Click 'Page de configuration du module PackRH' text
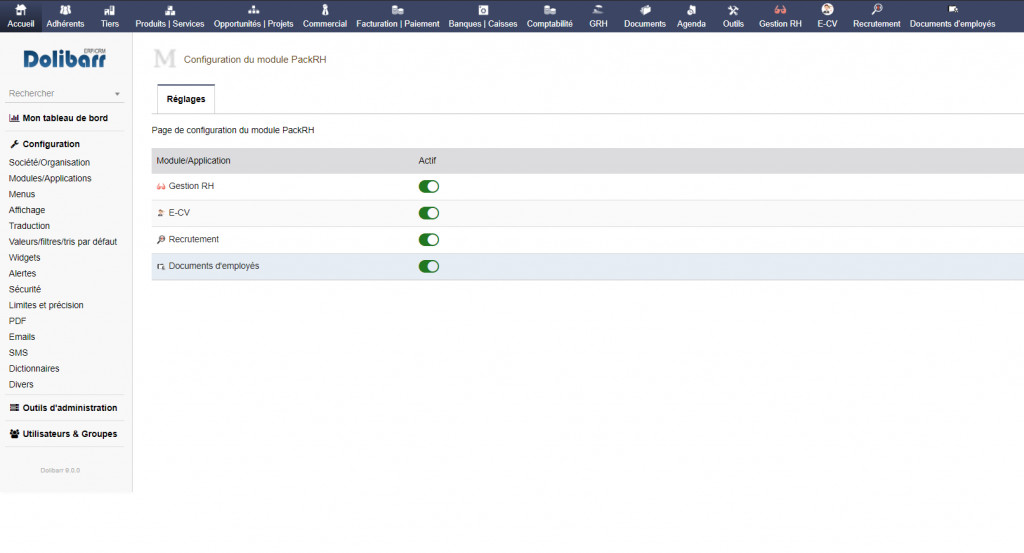1024x553 pixels. tap(232, 130)
